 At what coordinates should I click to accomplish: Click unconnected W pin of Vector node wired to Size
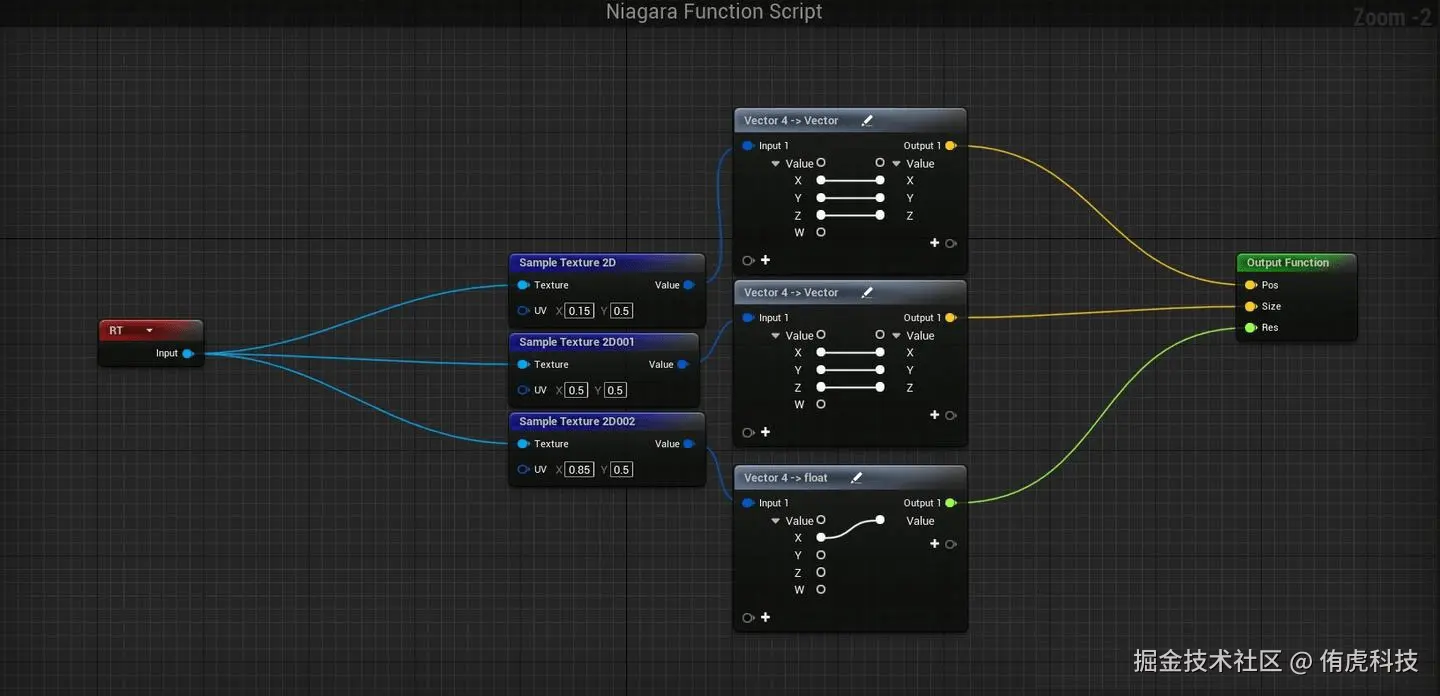click(x=821, y=405)
